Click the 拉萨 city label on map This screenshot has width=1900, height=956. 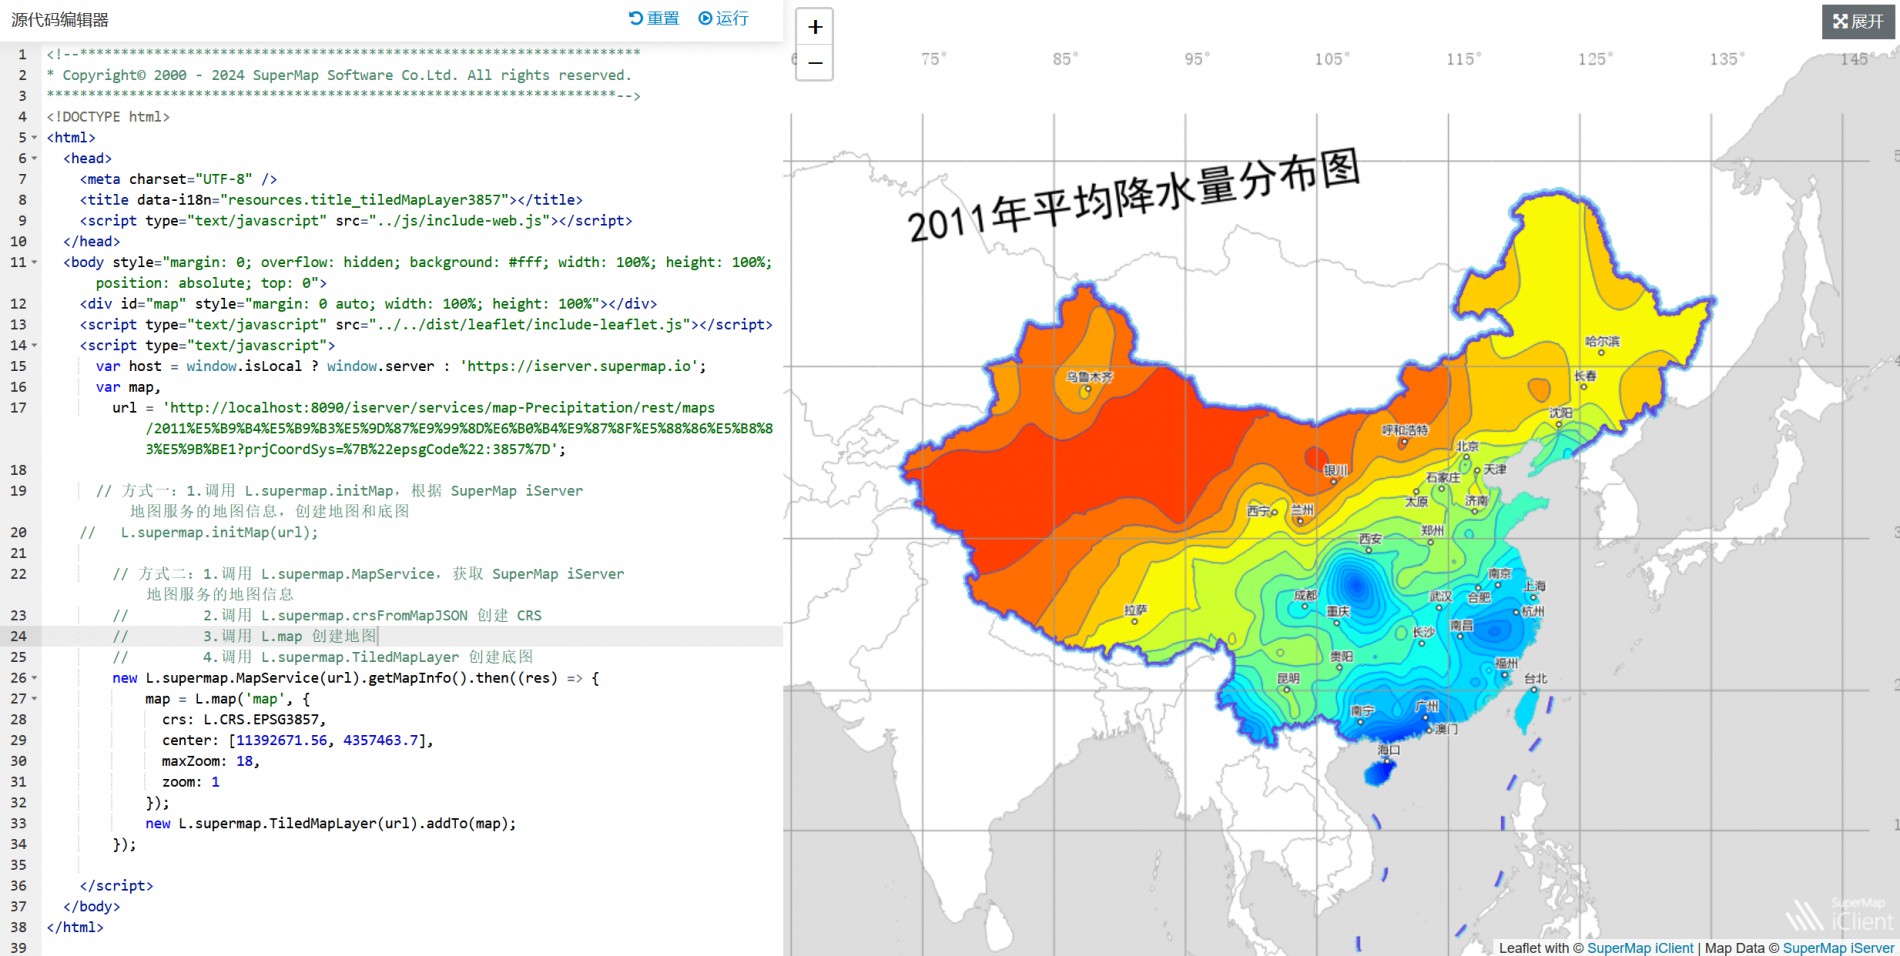(x=1135, y=610)
